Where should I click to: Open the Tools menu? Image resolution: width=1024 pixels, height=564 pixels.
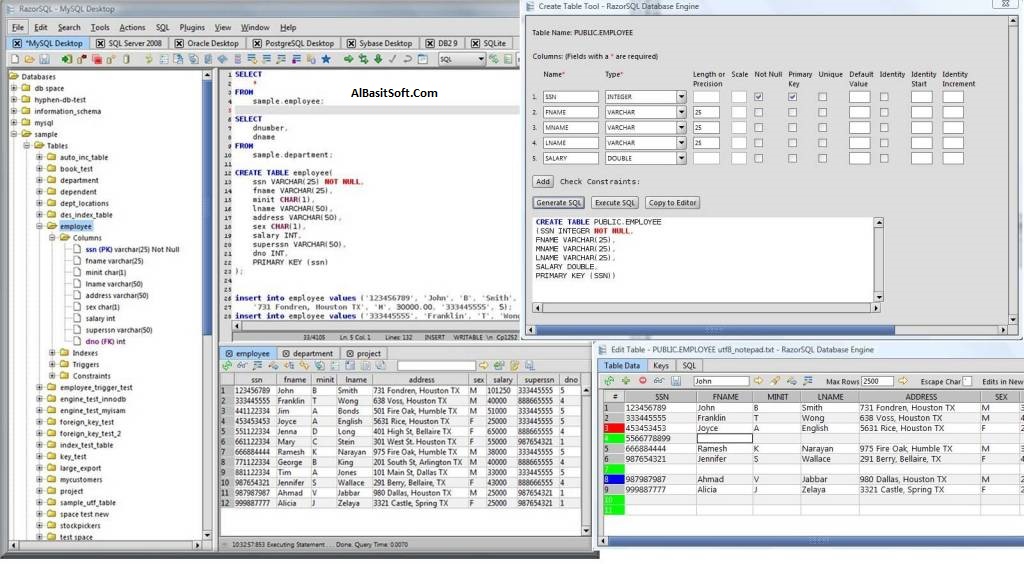click(x=100, y=27)
